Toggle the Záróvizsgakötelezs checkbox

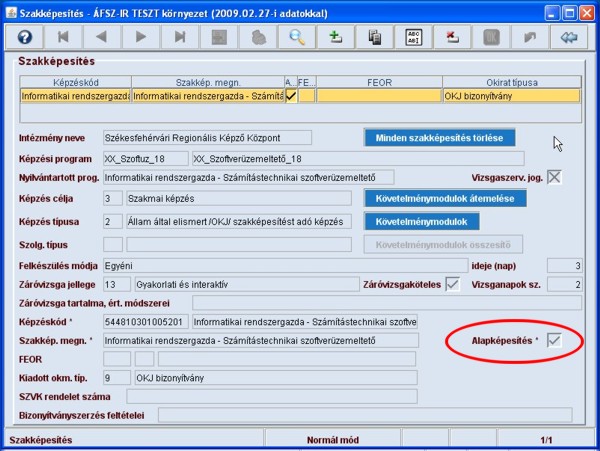(x=453, y=285)
